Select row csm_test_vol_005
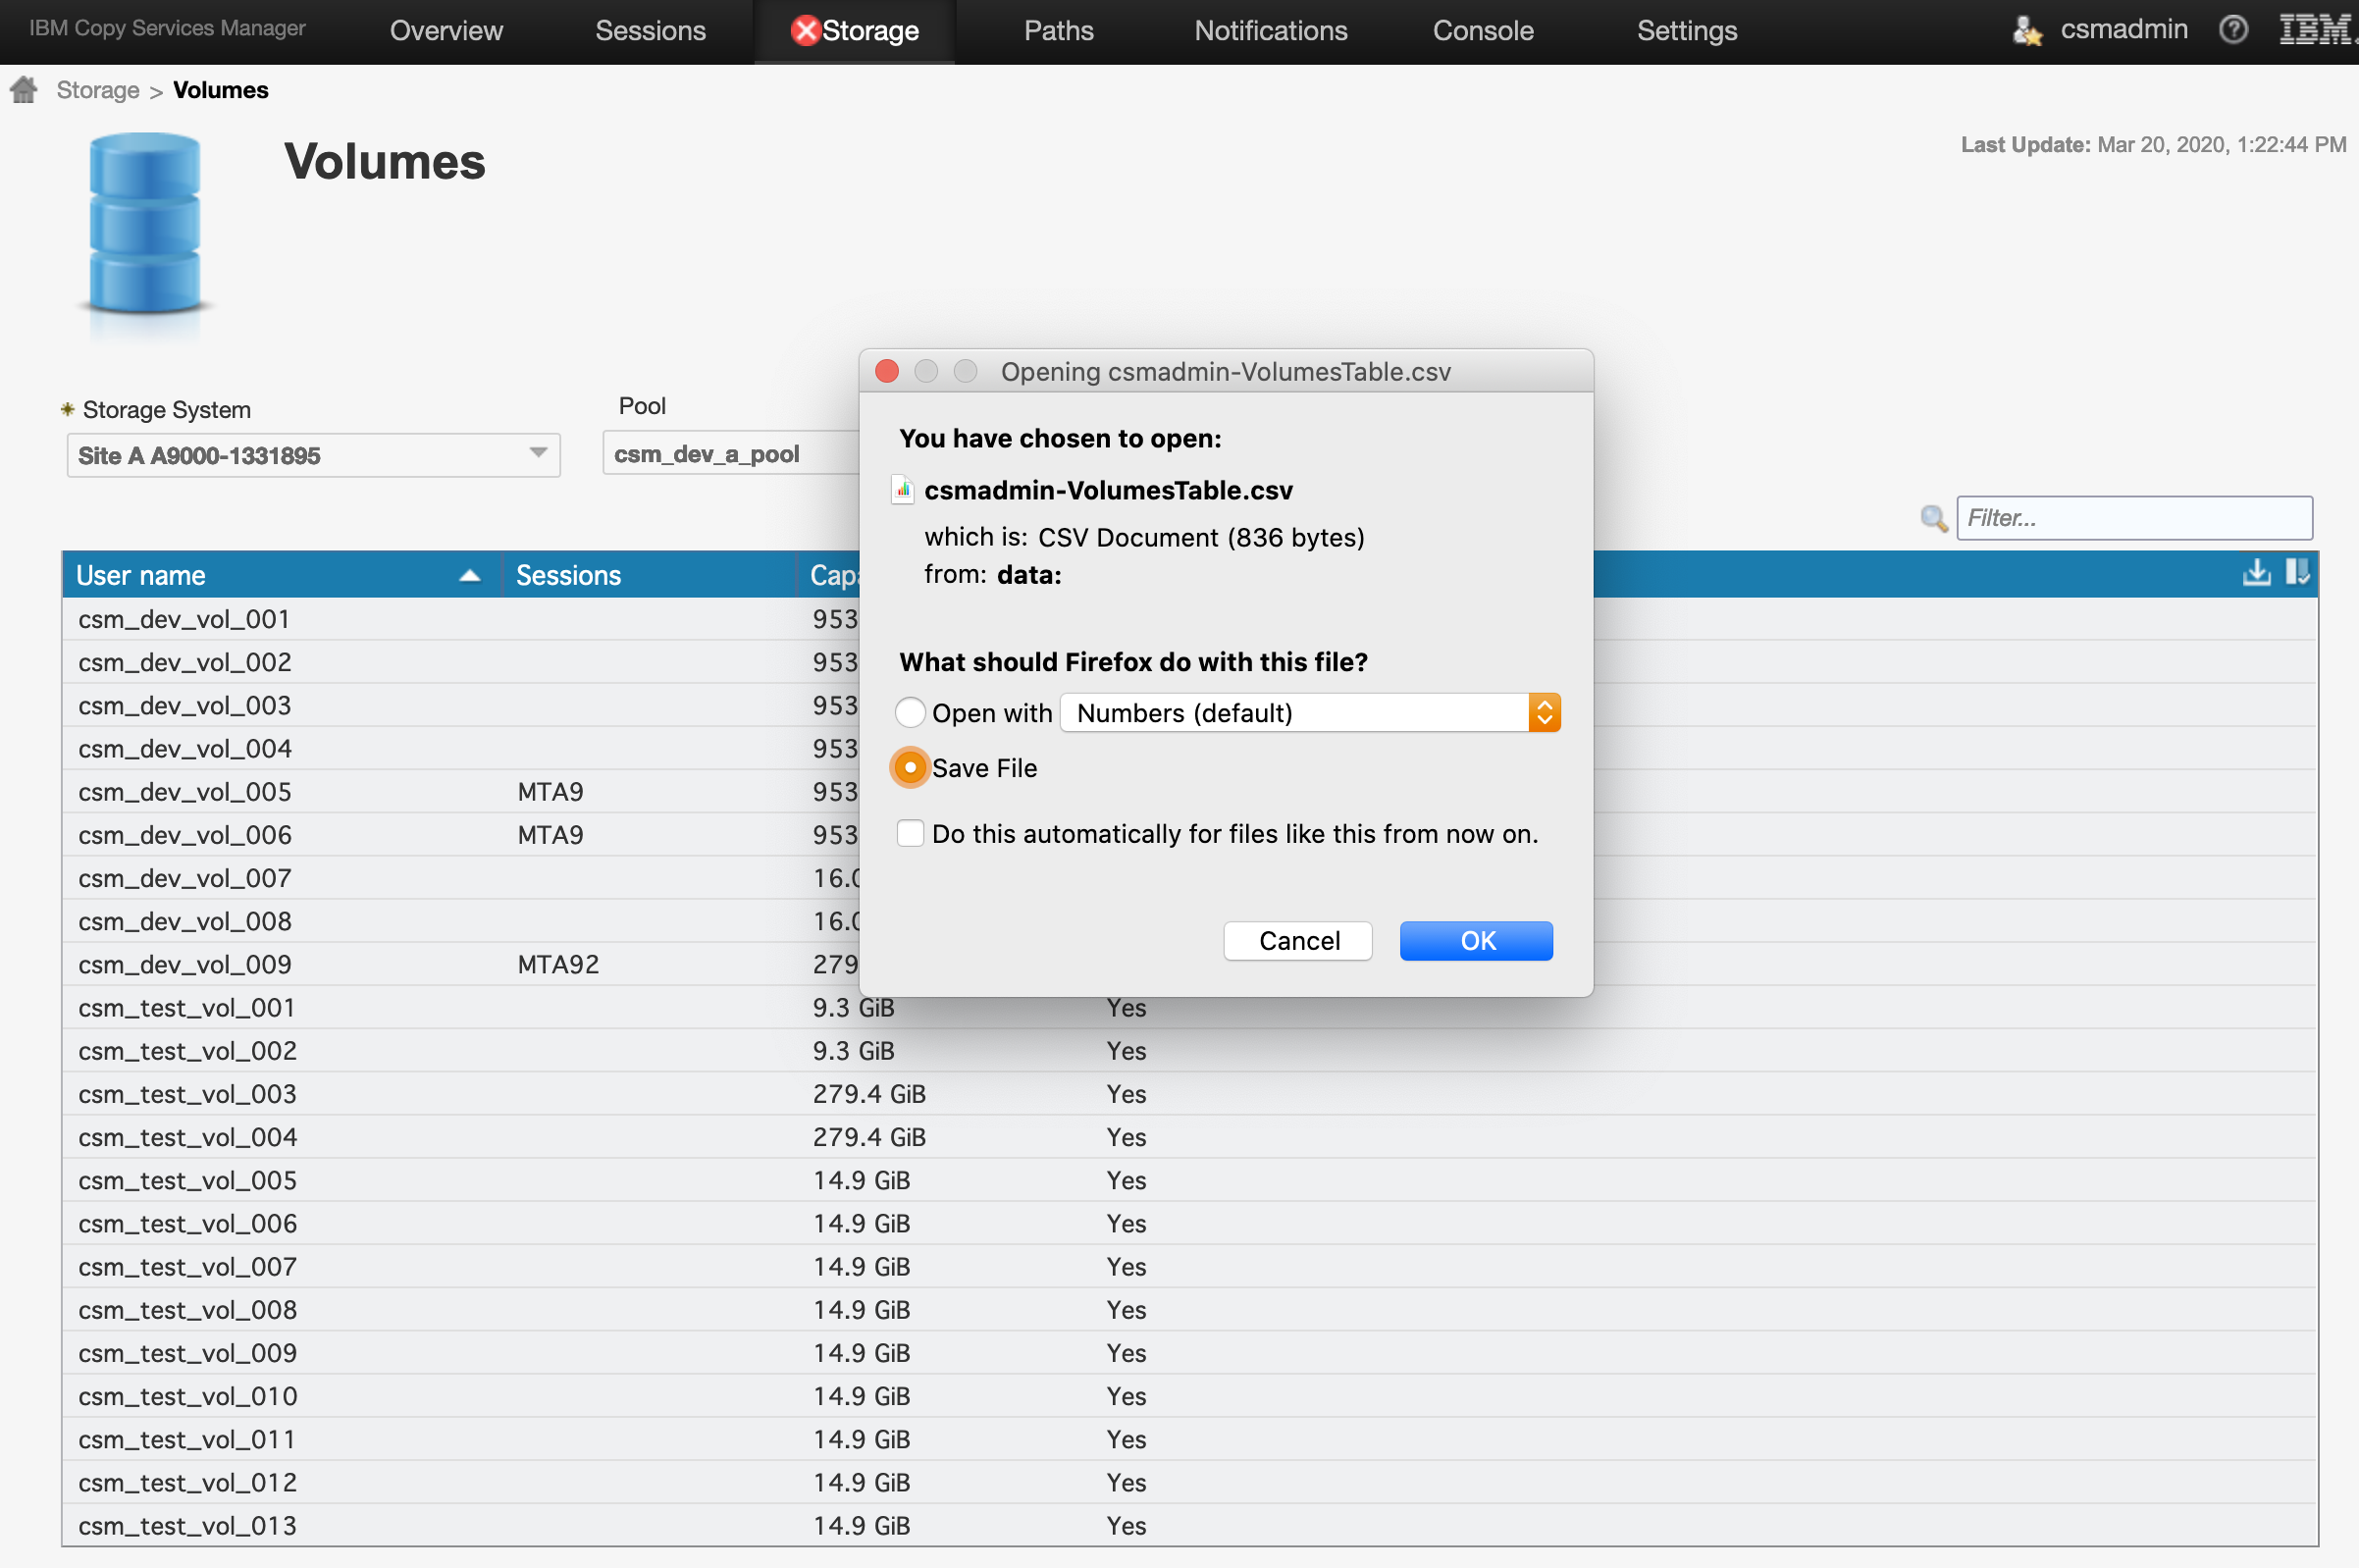 click(1189, 1180)
